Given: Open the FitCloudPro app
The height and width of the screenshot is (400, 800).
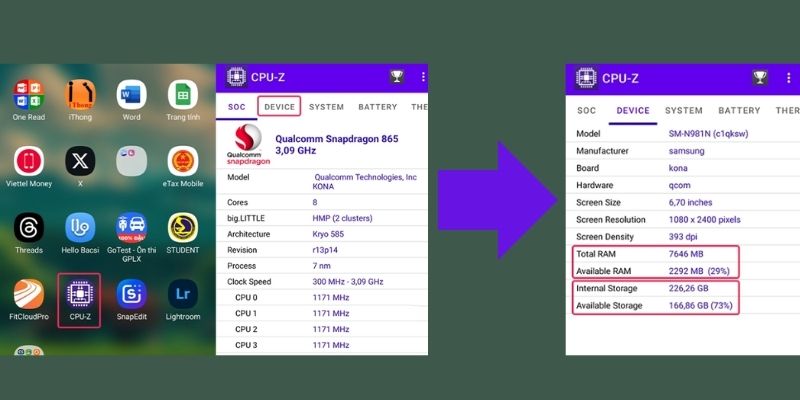Looking at the screenshot, I should [x=29, y=294].
